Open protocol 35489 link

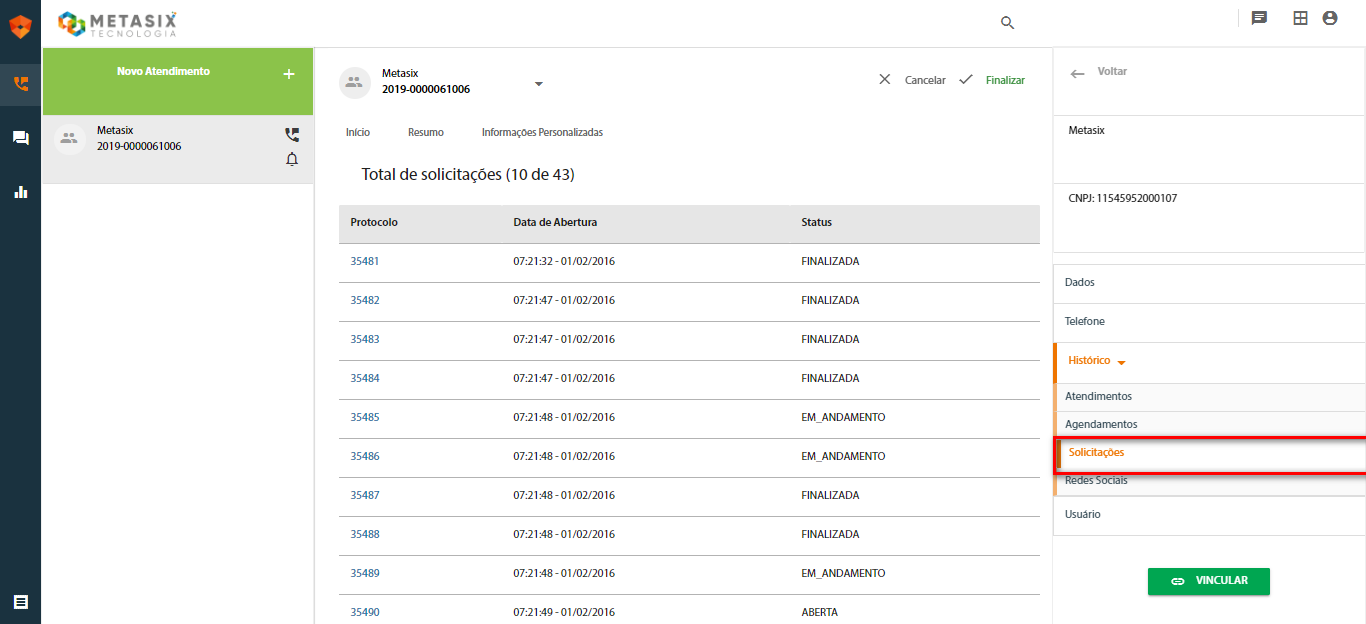tap(365, 573)
